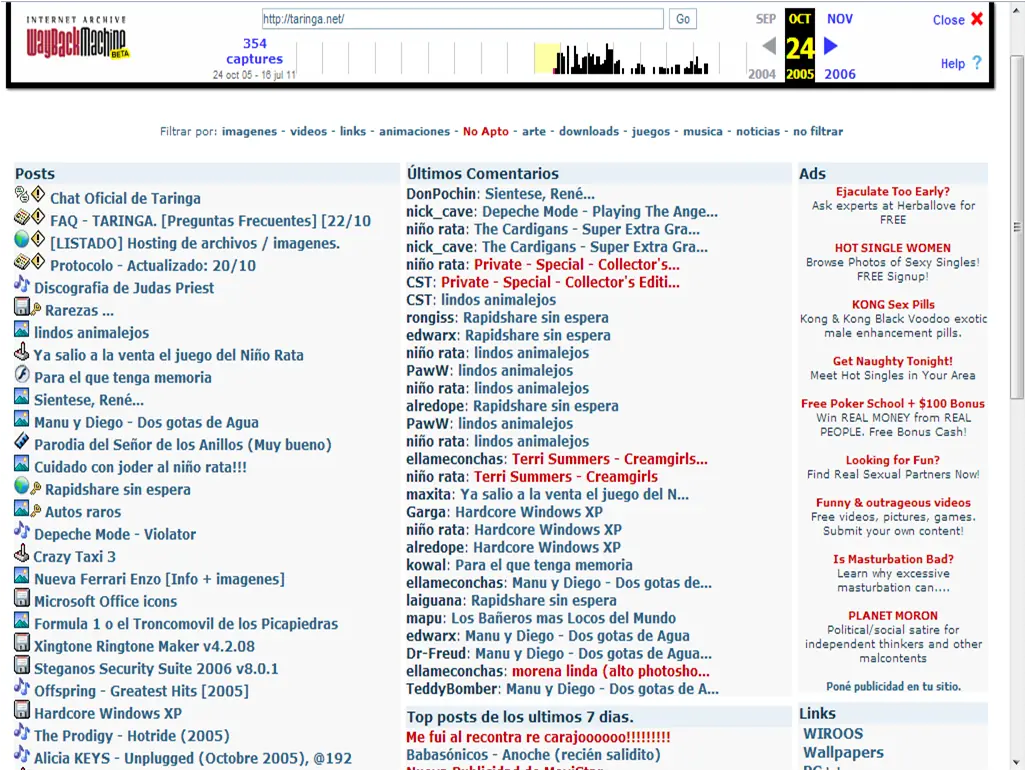Open the Chat Oficial de Taringa post
Viewport: 1026px width, 771px height.
pyautogui.click(x=126, y=198)
